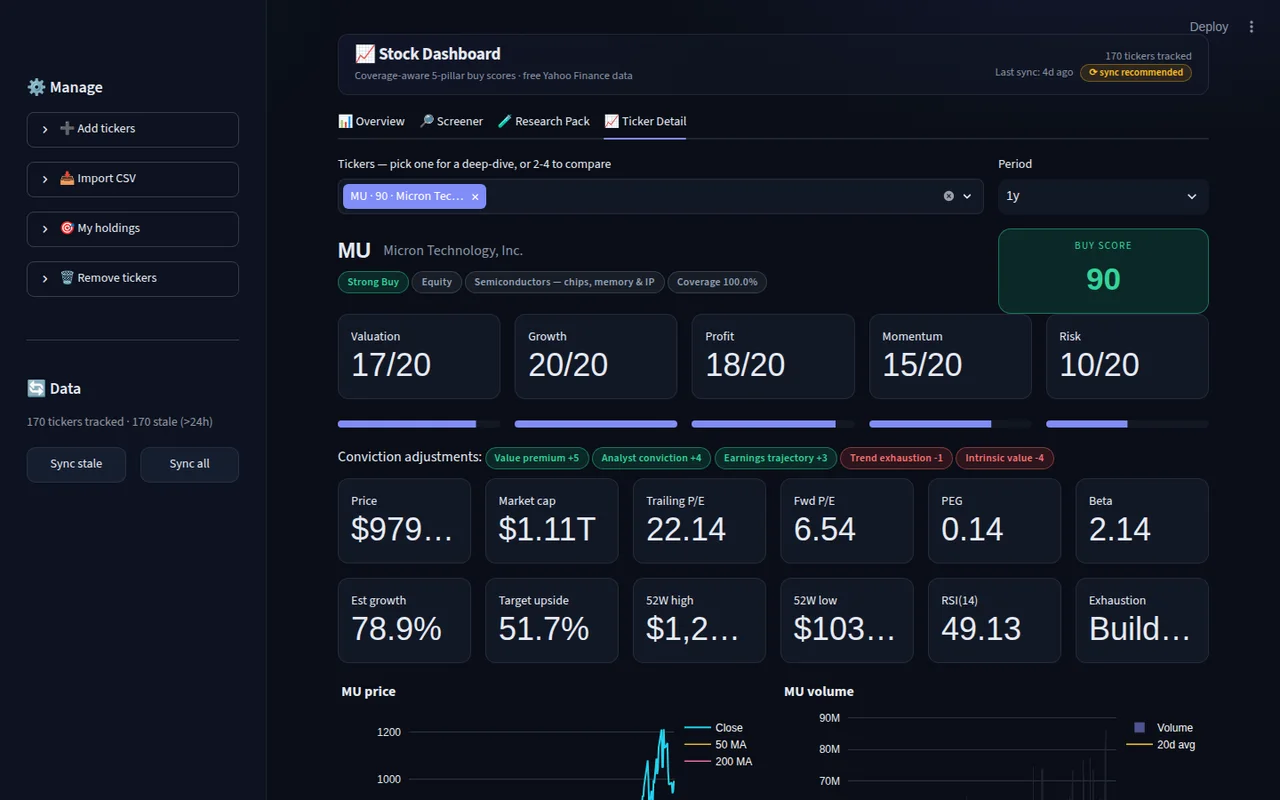Screen dimensions: 1280x800
Task: Expand the Add tickers section
Action: coord(133,129)
